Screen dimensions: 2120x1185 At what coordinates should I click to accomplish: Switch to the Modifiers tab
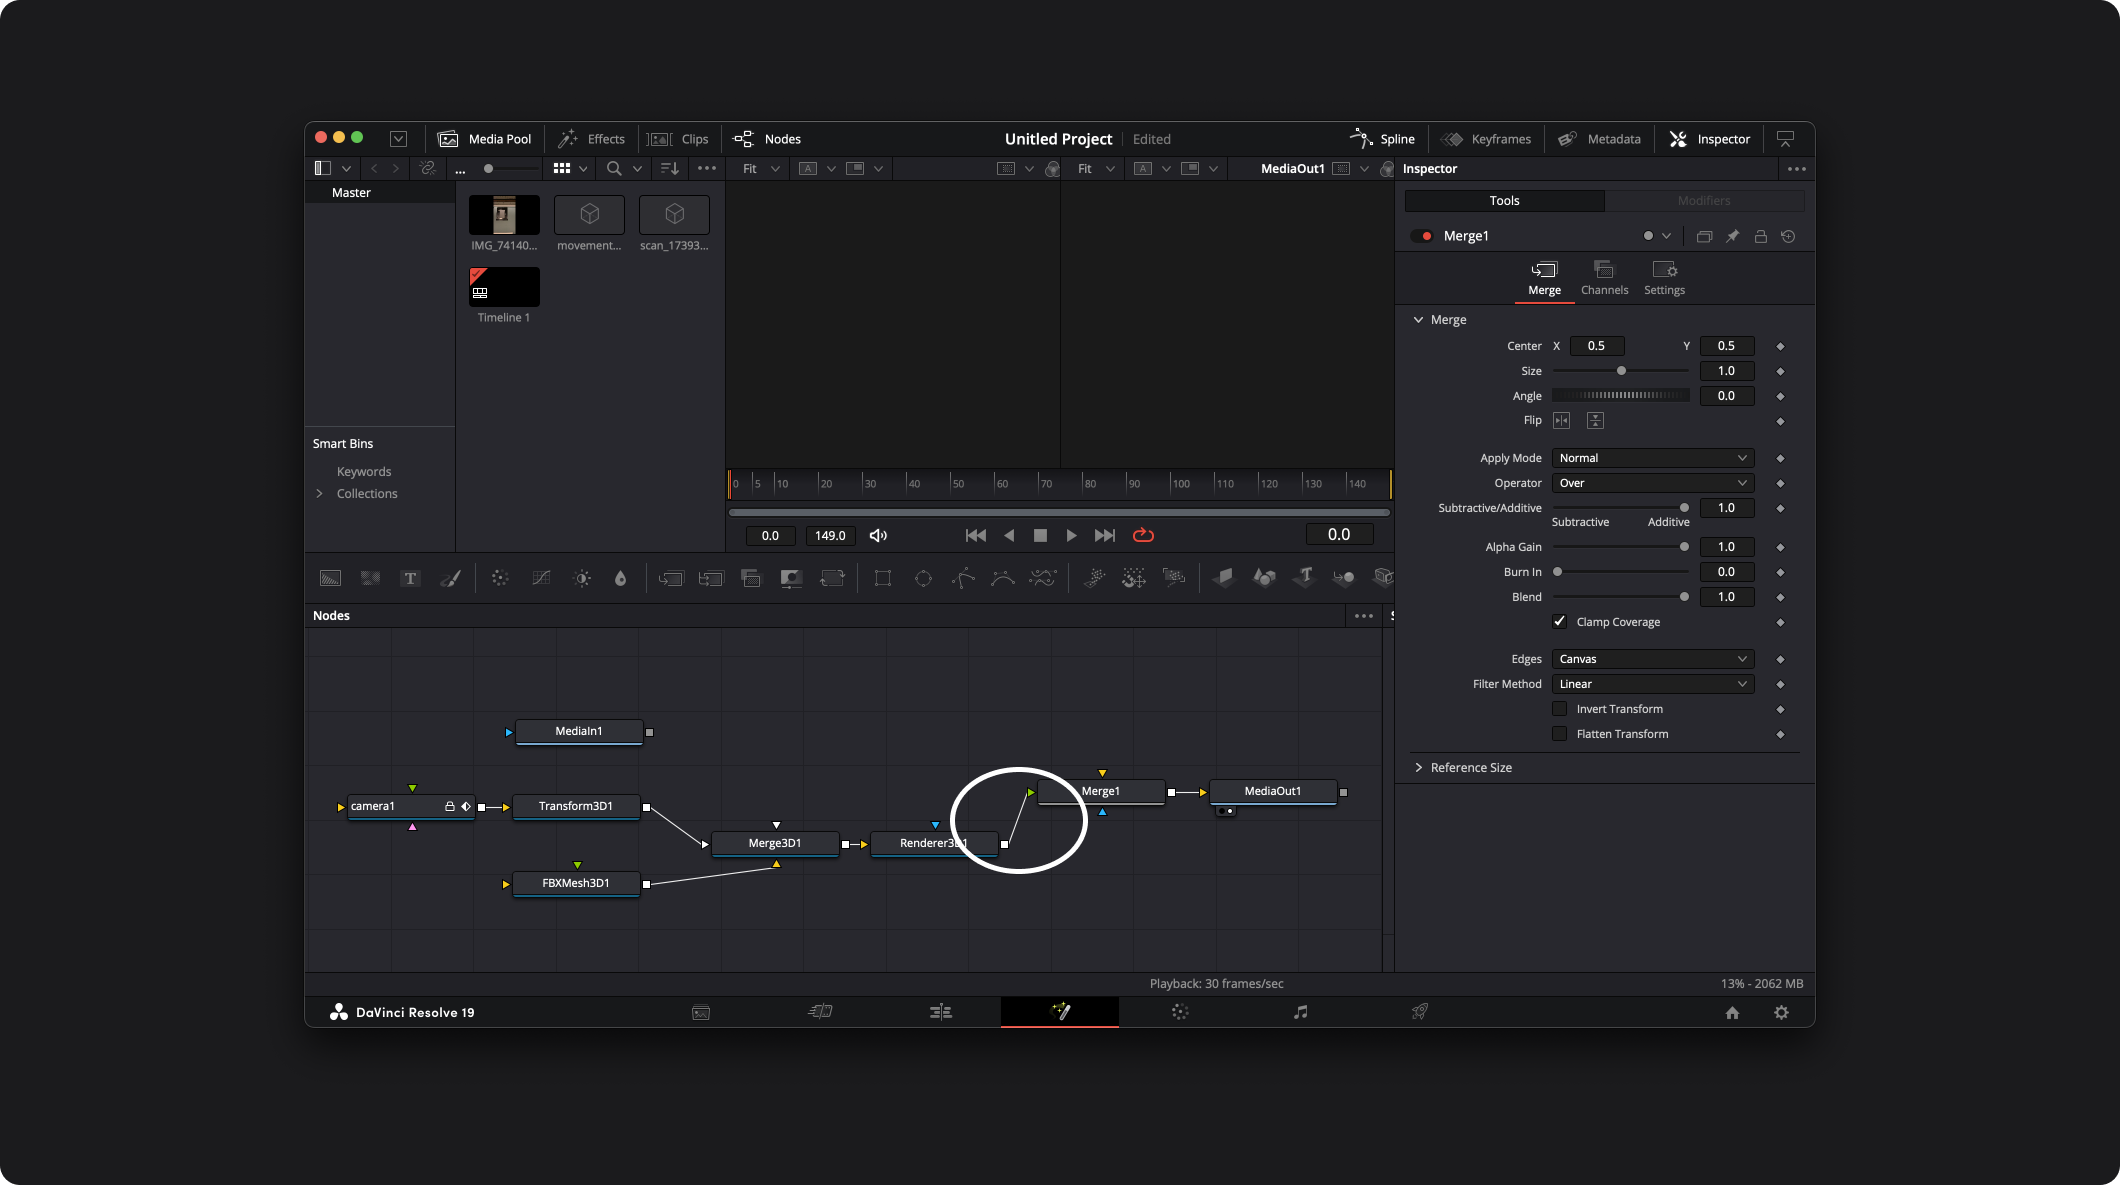(1703, 201)
